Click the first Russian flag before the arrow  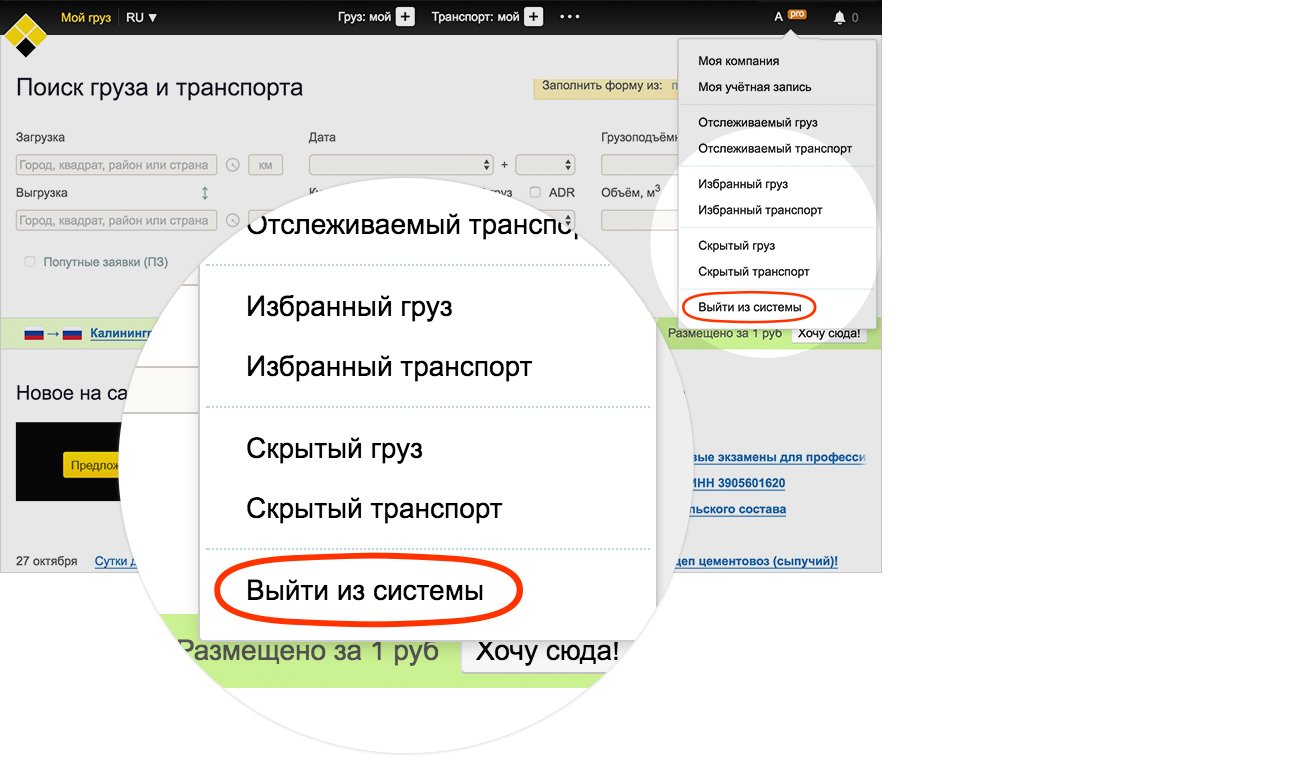click(34, 334)
